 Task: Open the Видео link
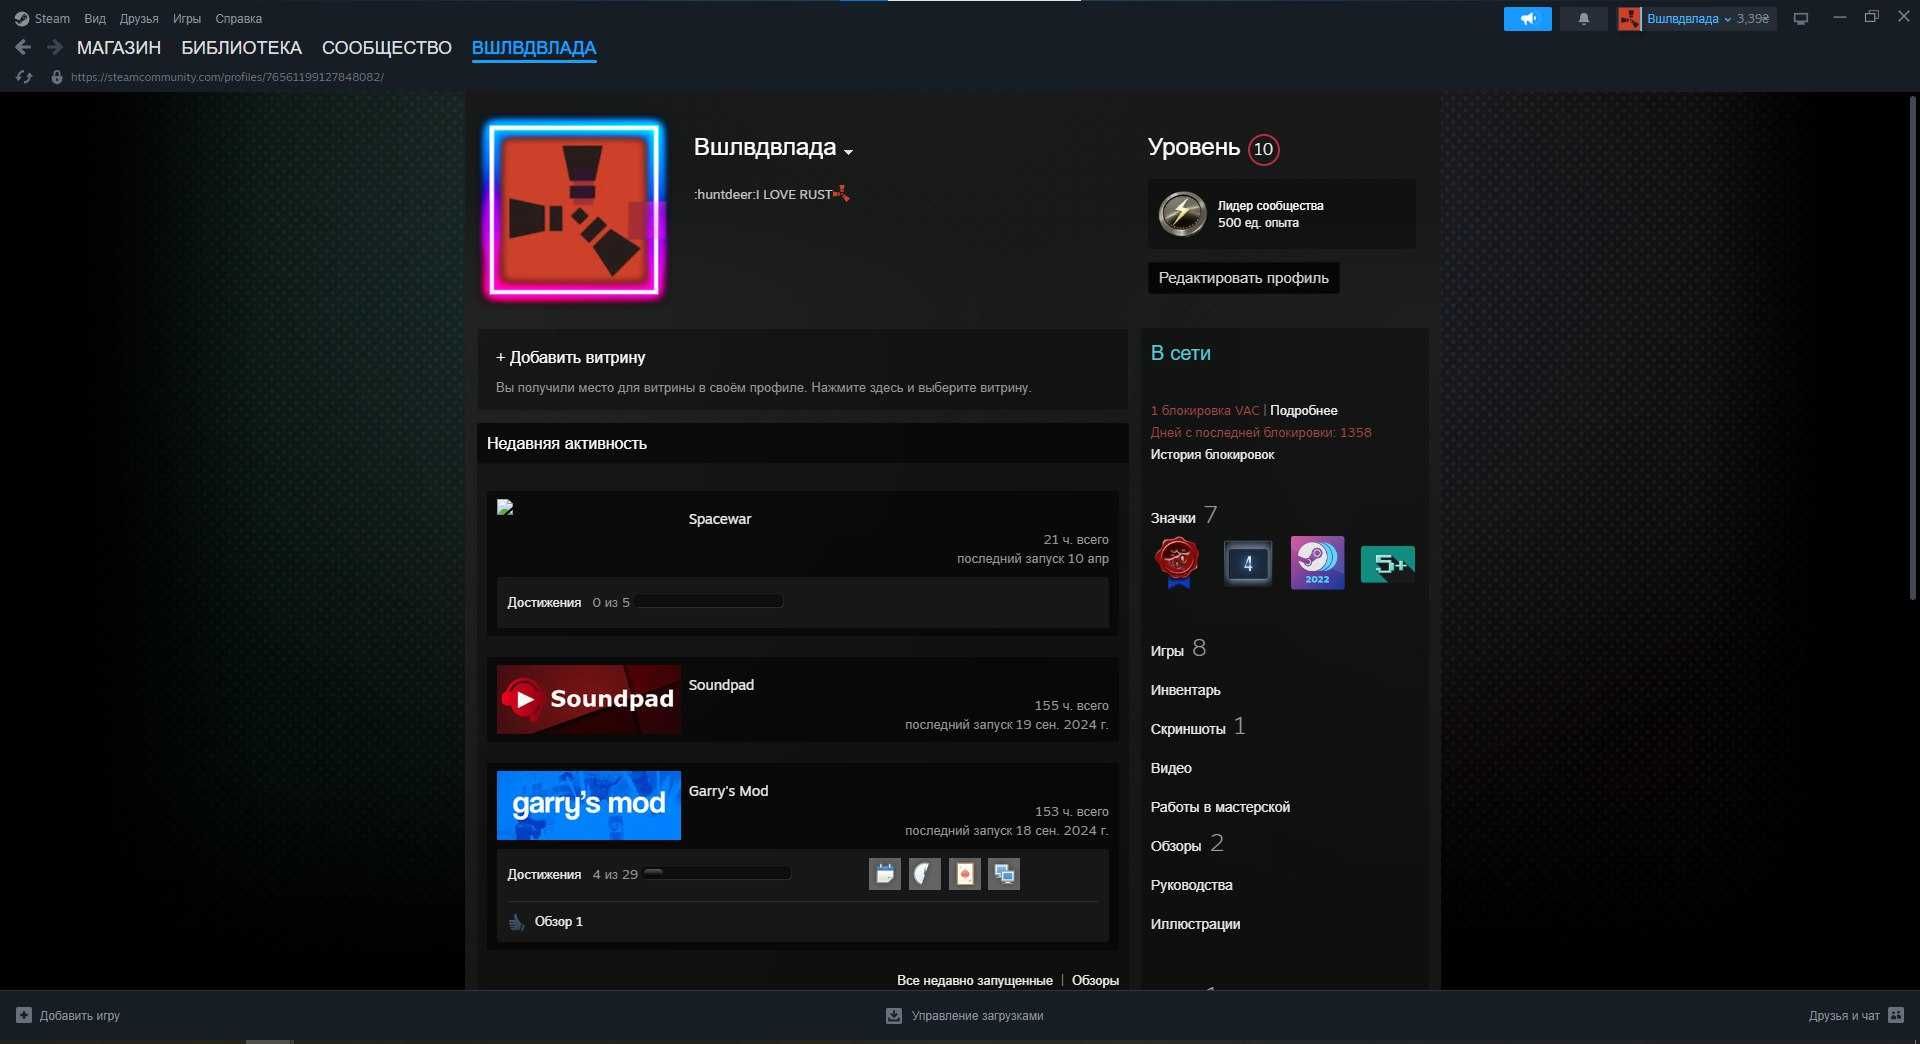[1171, 768]
